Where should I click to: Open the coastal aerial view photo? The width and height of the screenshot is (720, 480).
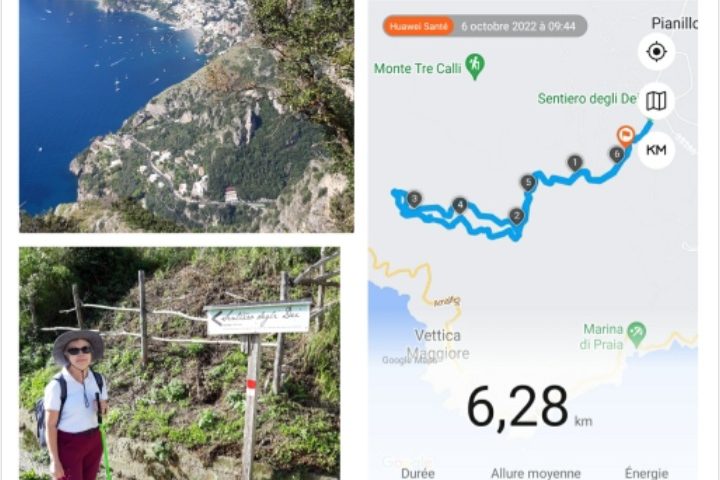tap(186, 116)
